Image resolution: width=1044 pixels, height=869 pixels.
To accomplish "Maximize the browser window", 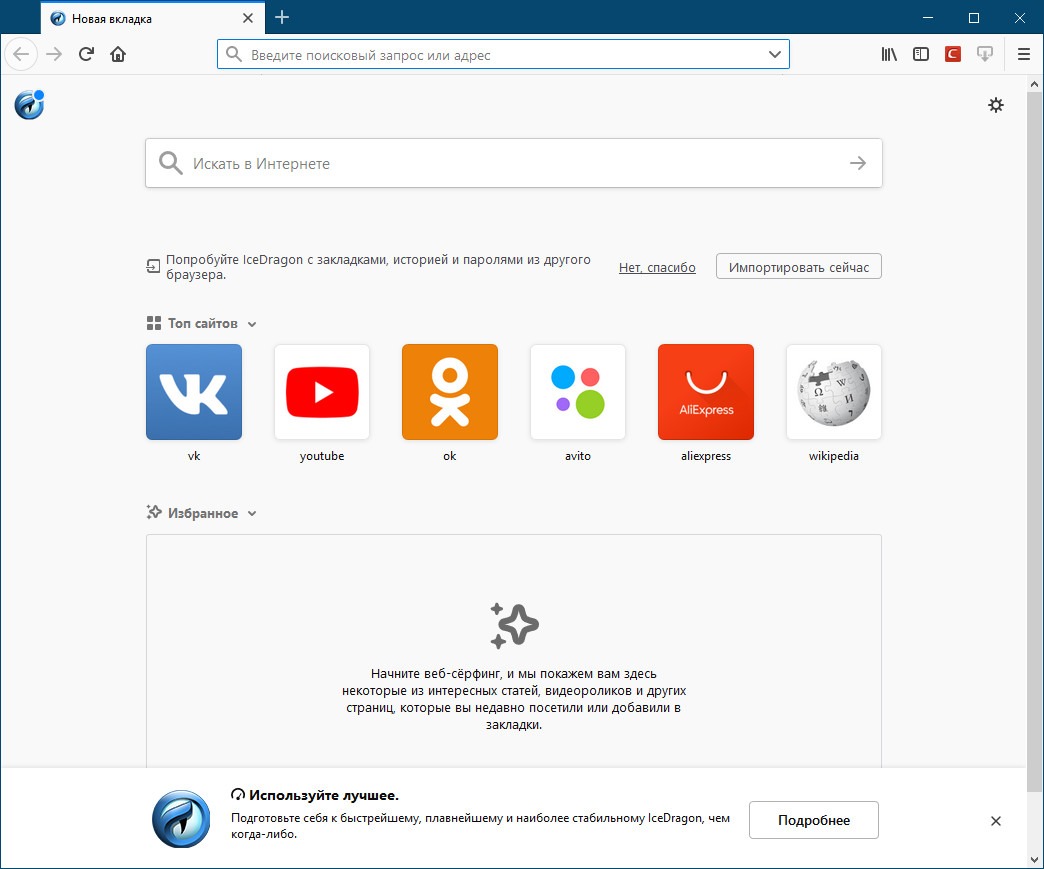I will tap(973, 17).
